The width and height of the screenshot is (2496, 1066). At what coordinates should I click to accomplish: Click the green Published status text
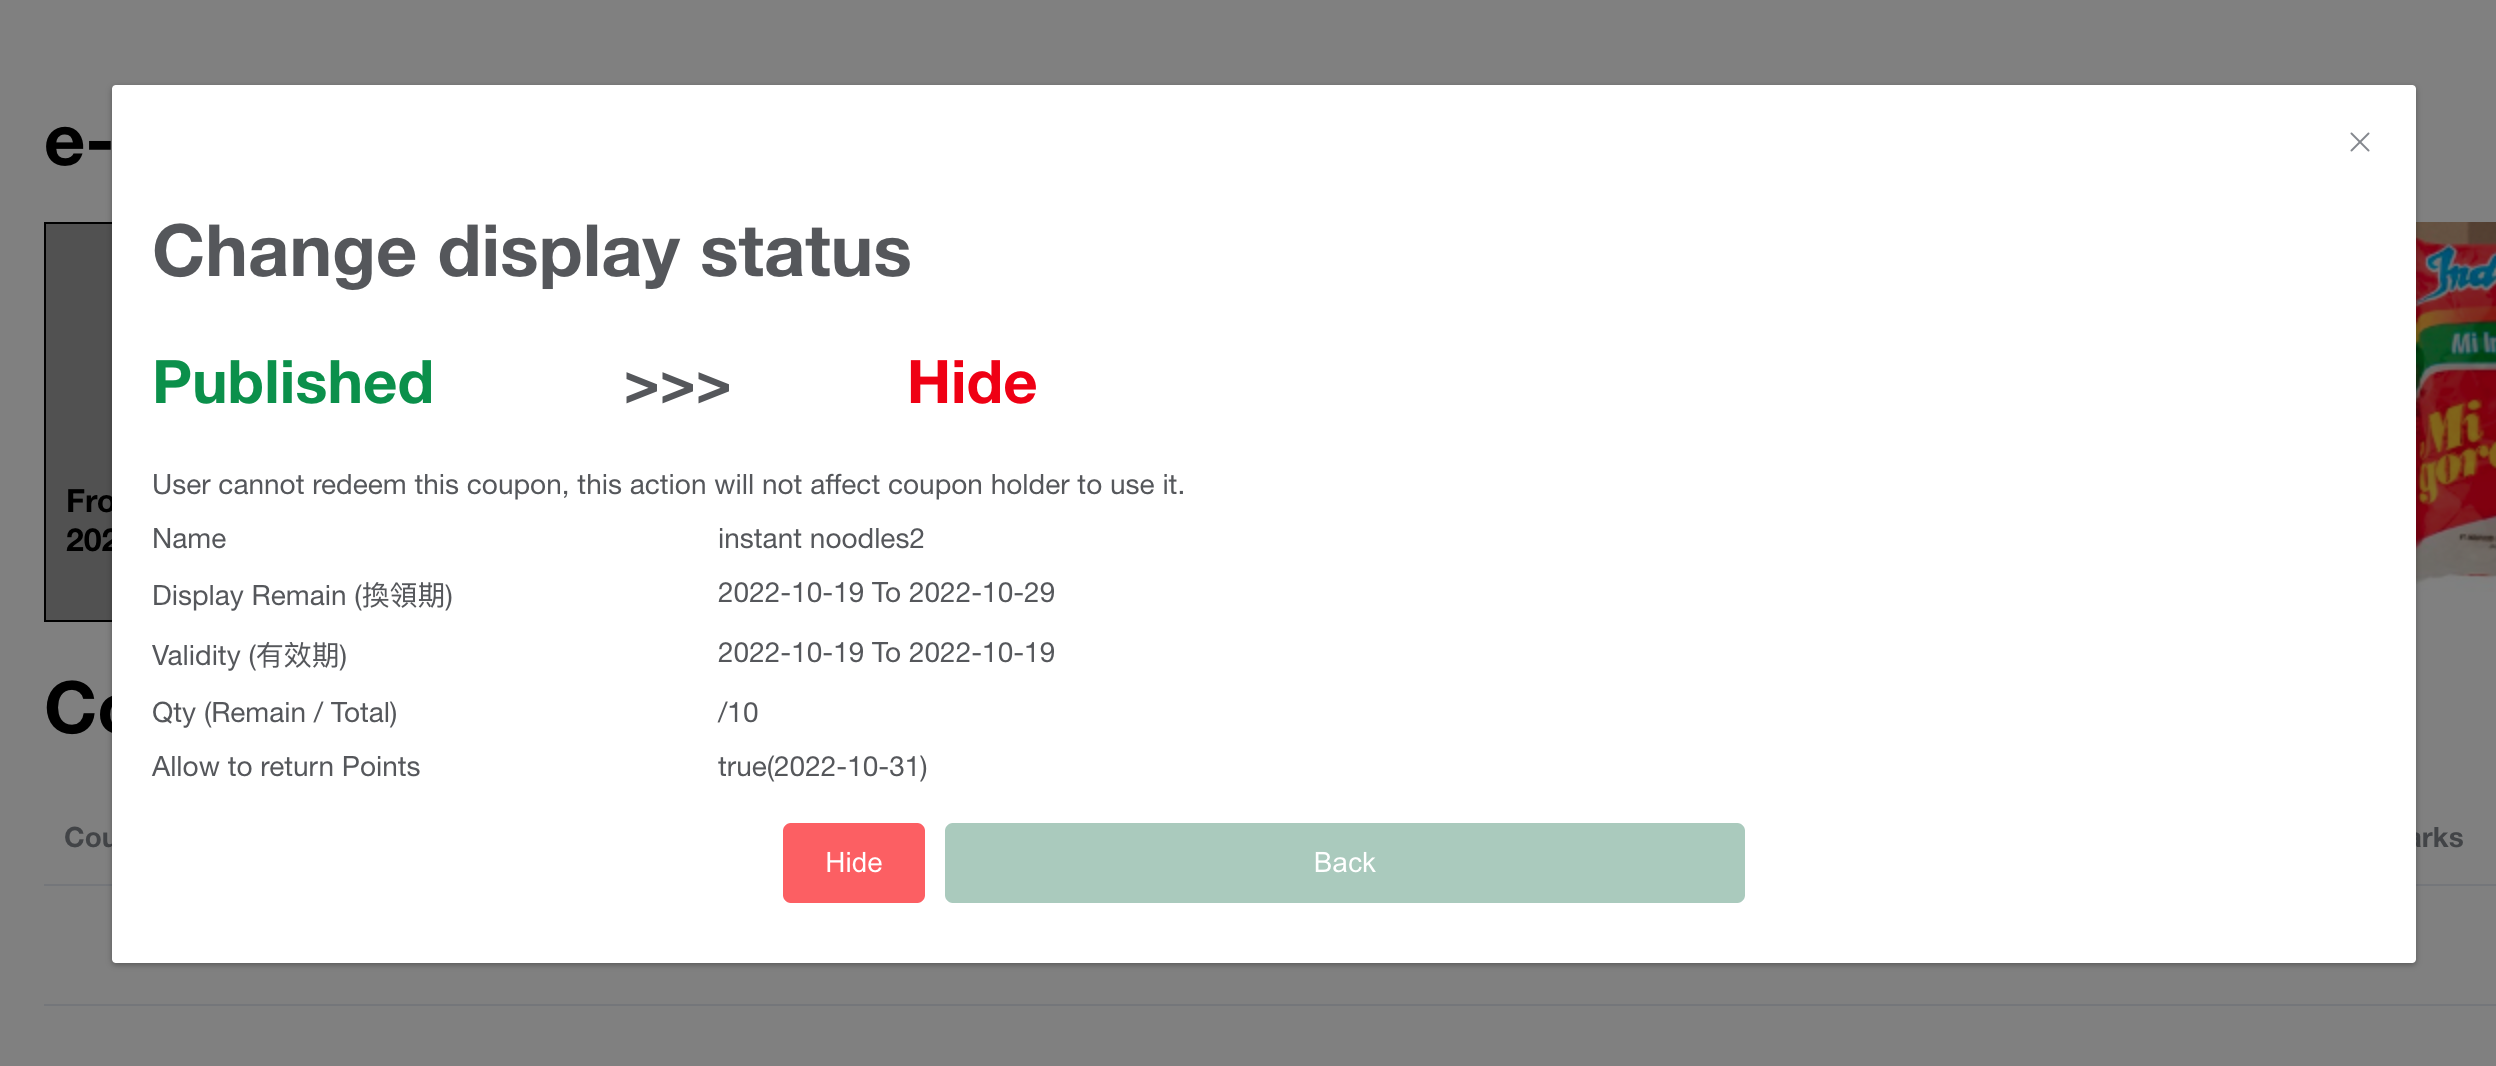click(x=293, y=383)
